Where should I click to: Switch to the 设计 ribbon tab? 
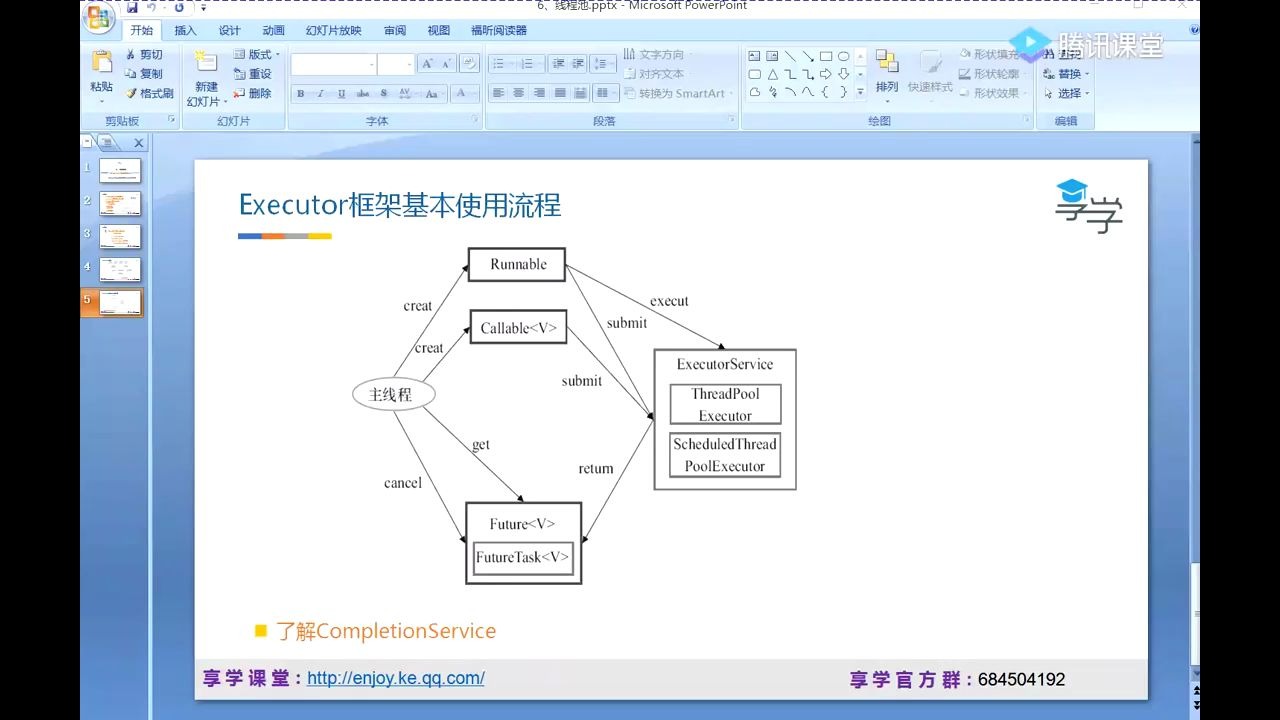pyautogui.click(x=230, y=31)
